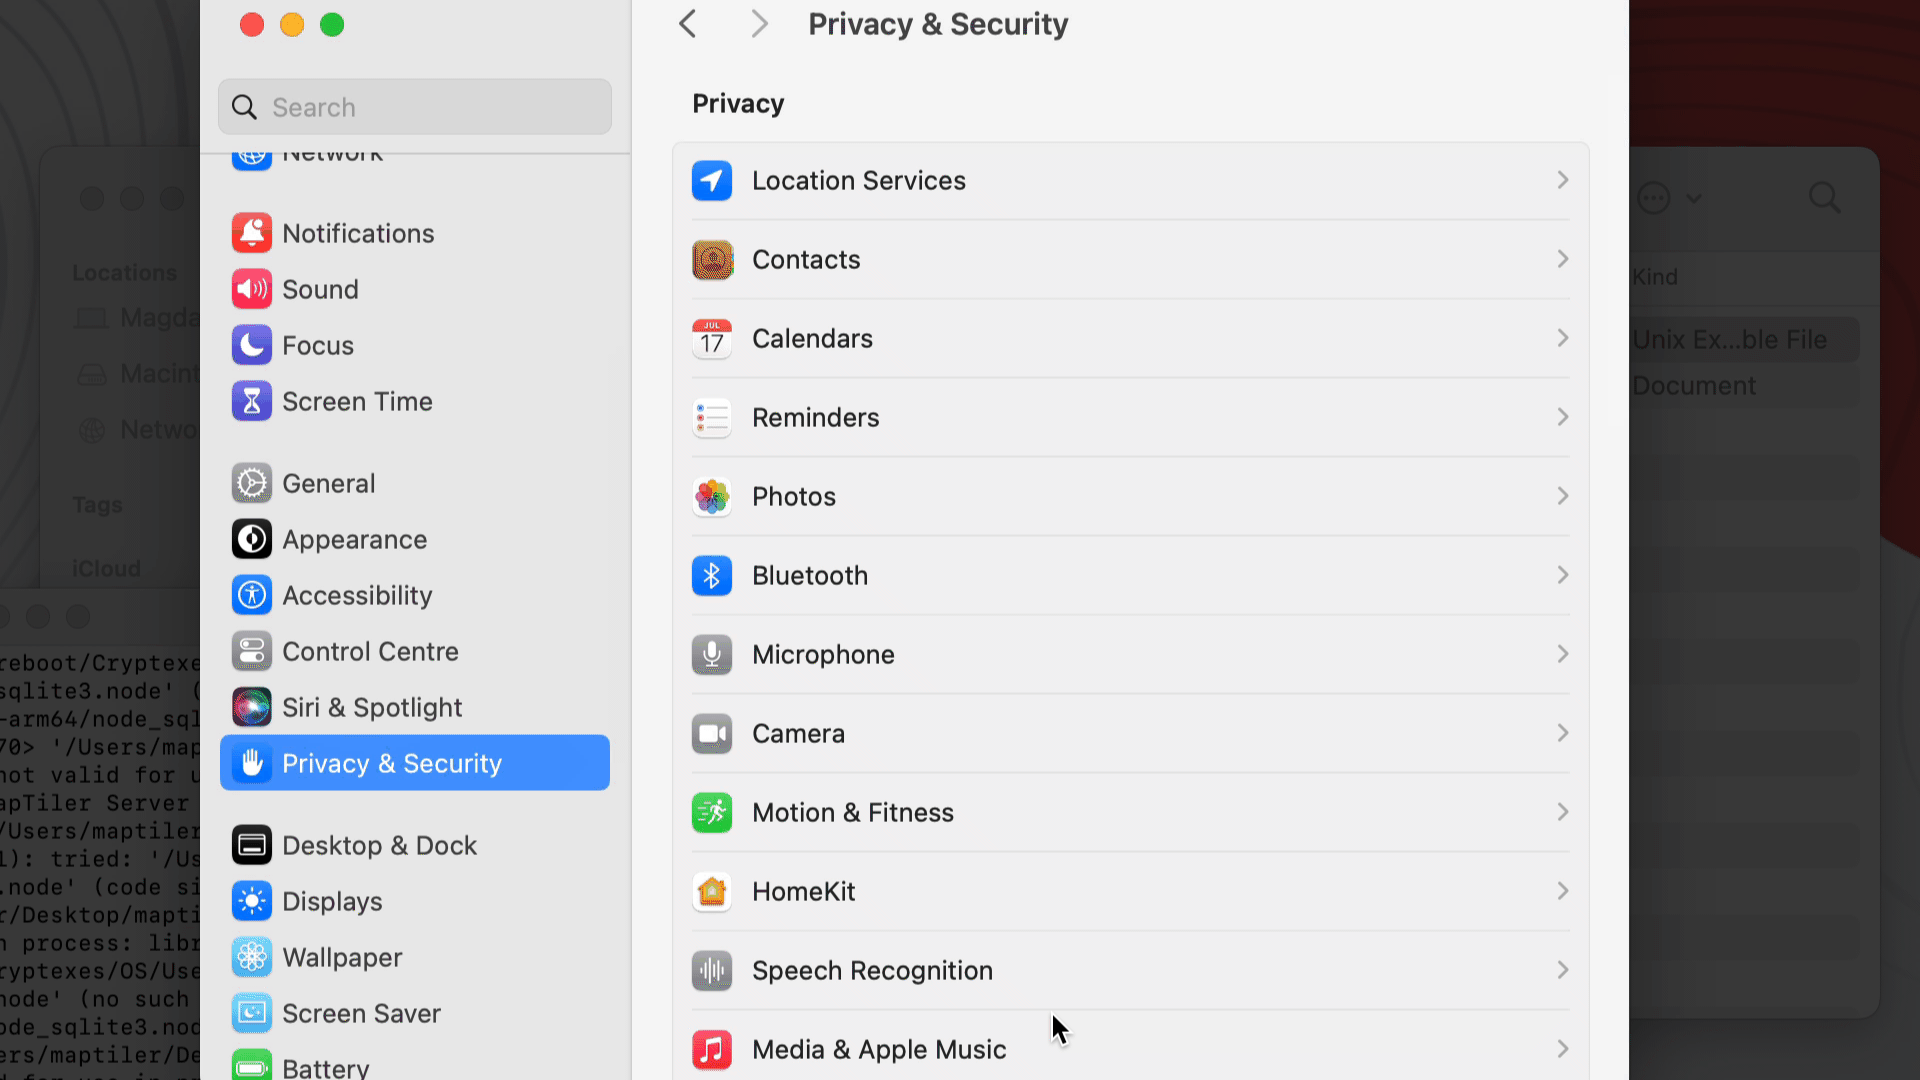Click the Speech Recognition waveform icon
The height and width of the screenshot is (1080, 1920).
coord(712,971)
